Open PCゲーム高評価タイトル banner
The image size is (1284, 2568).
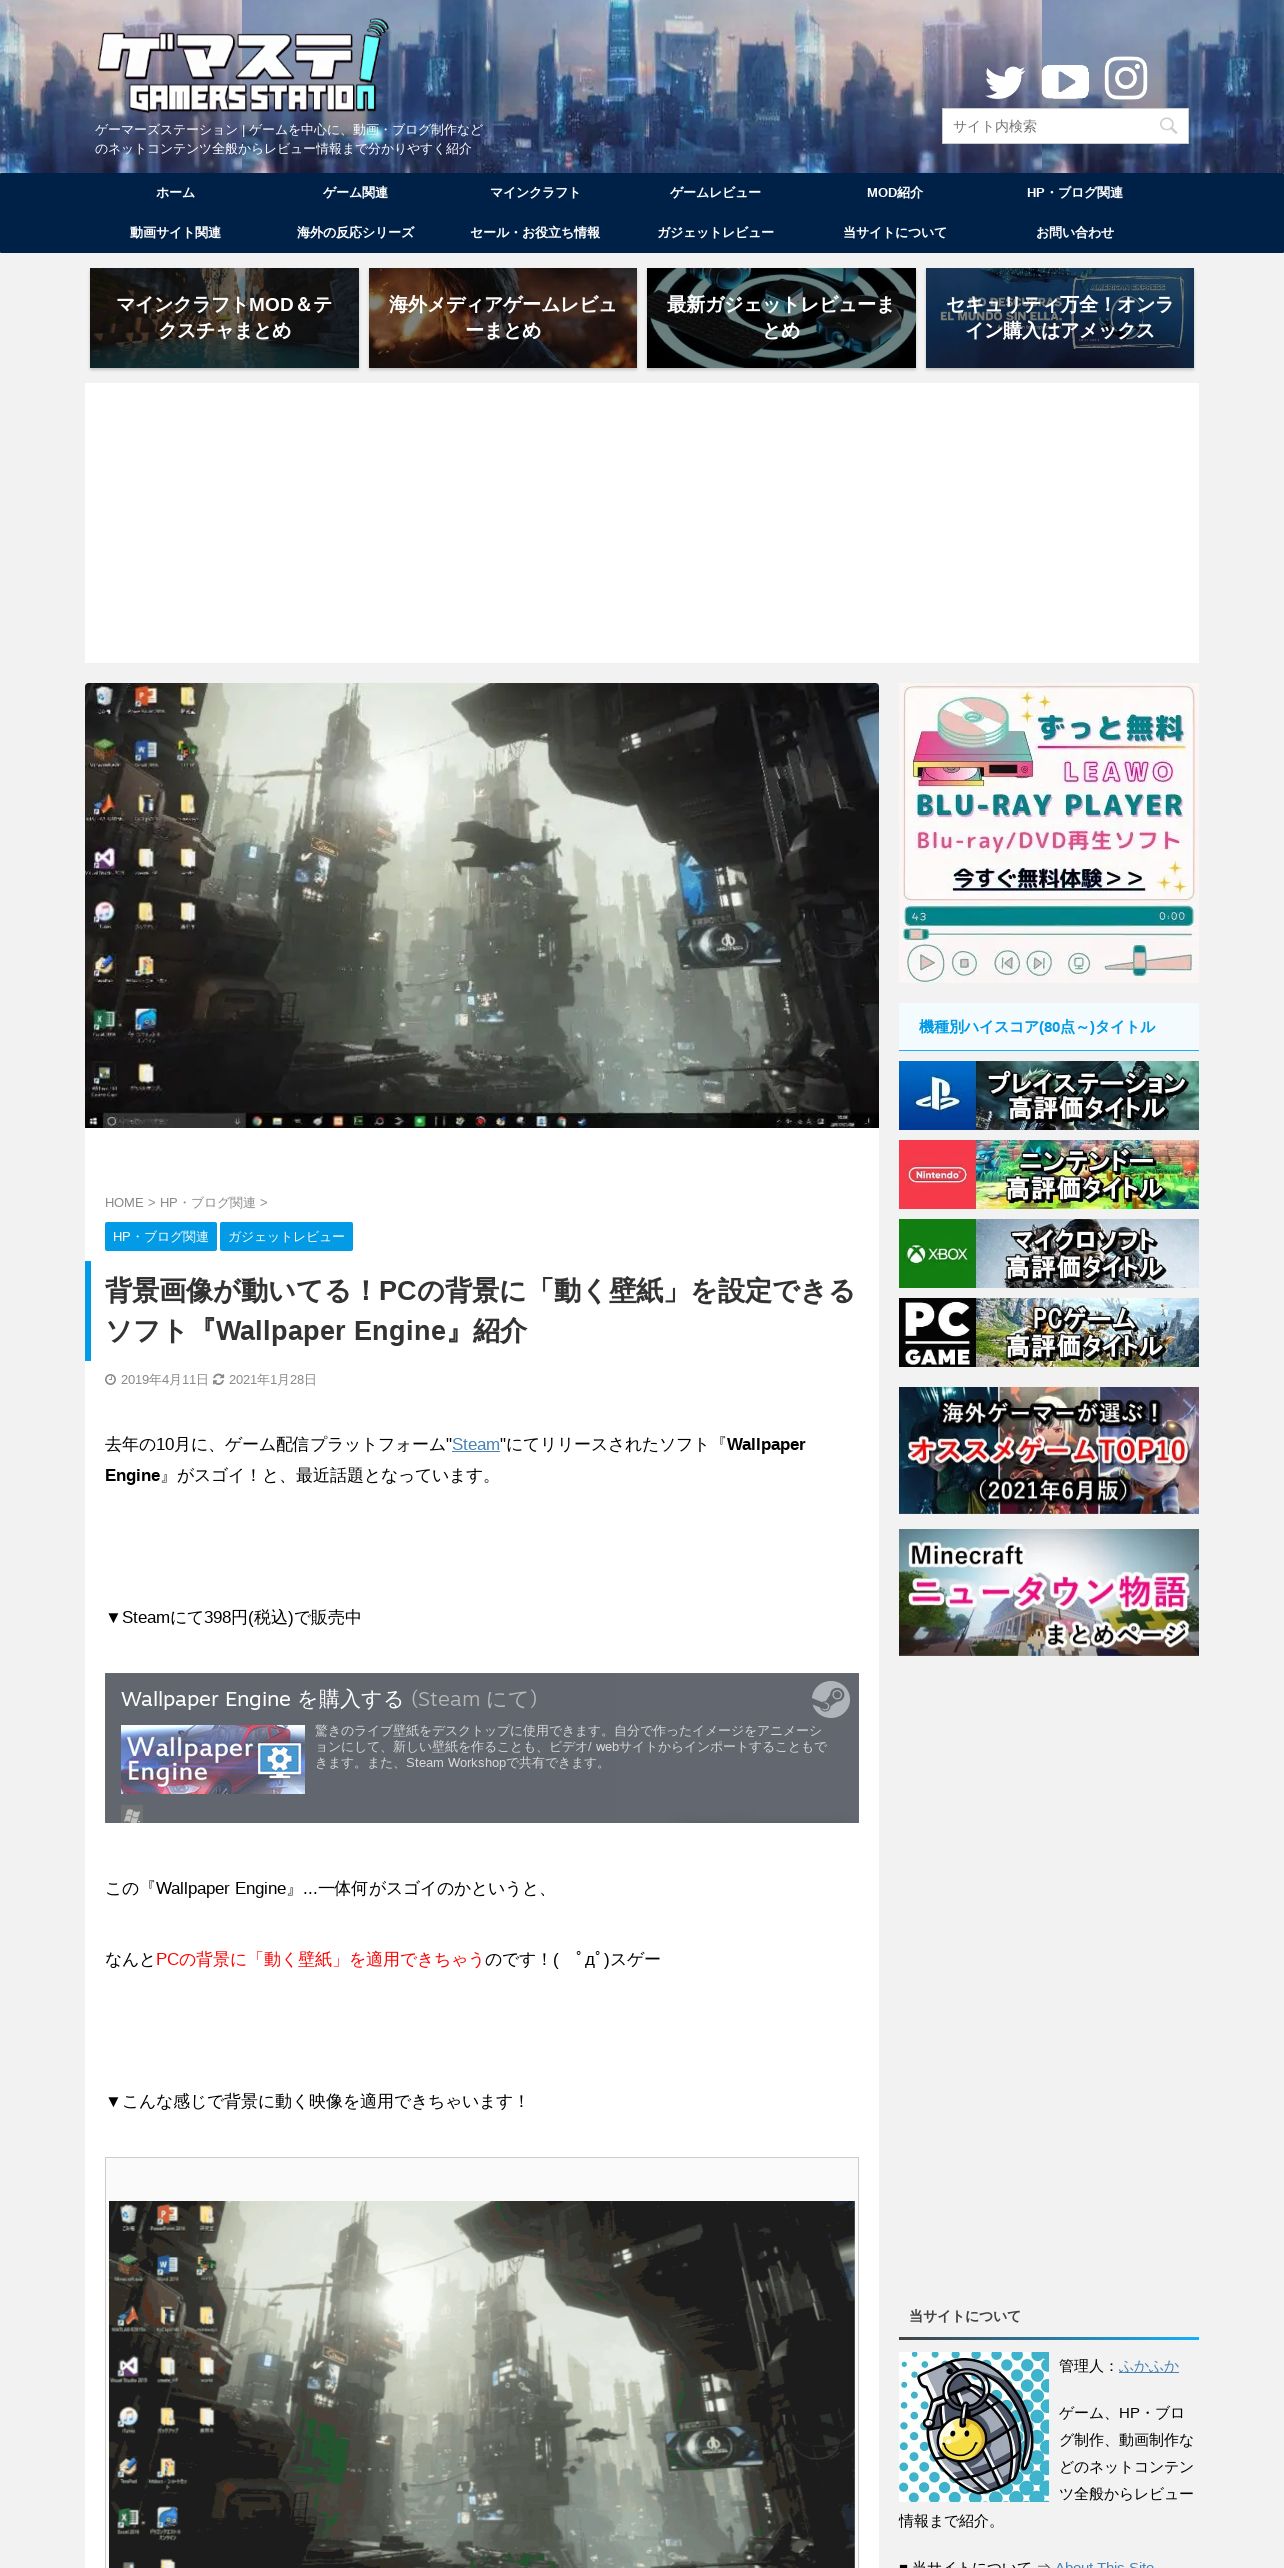pyautogui.click(x=1049, y=1333)
